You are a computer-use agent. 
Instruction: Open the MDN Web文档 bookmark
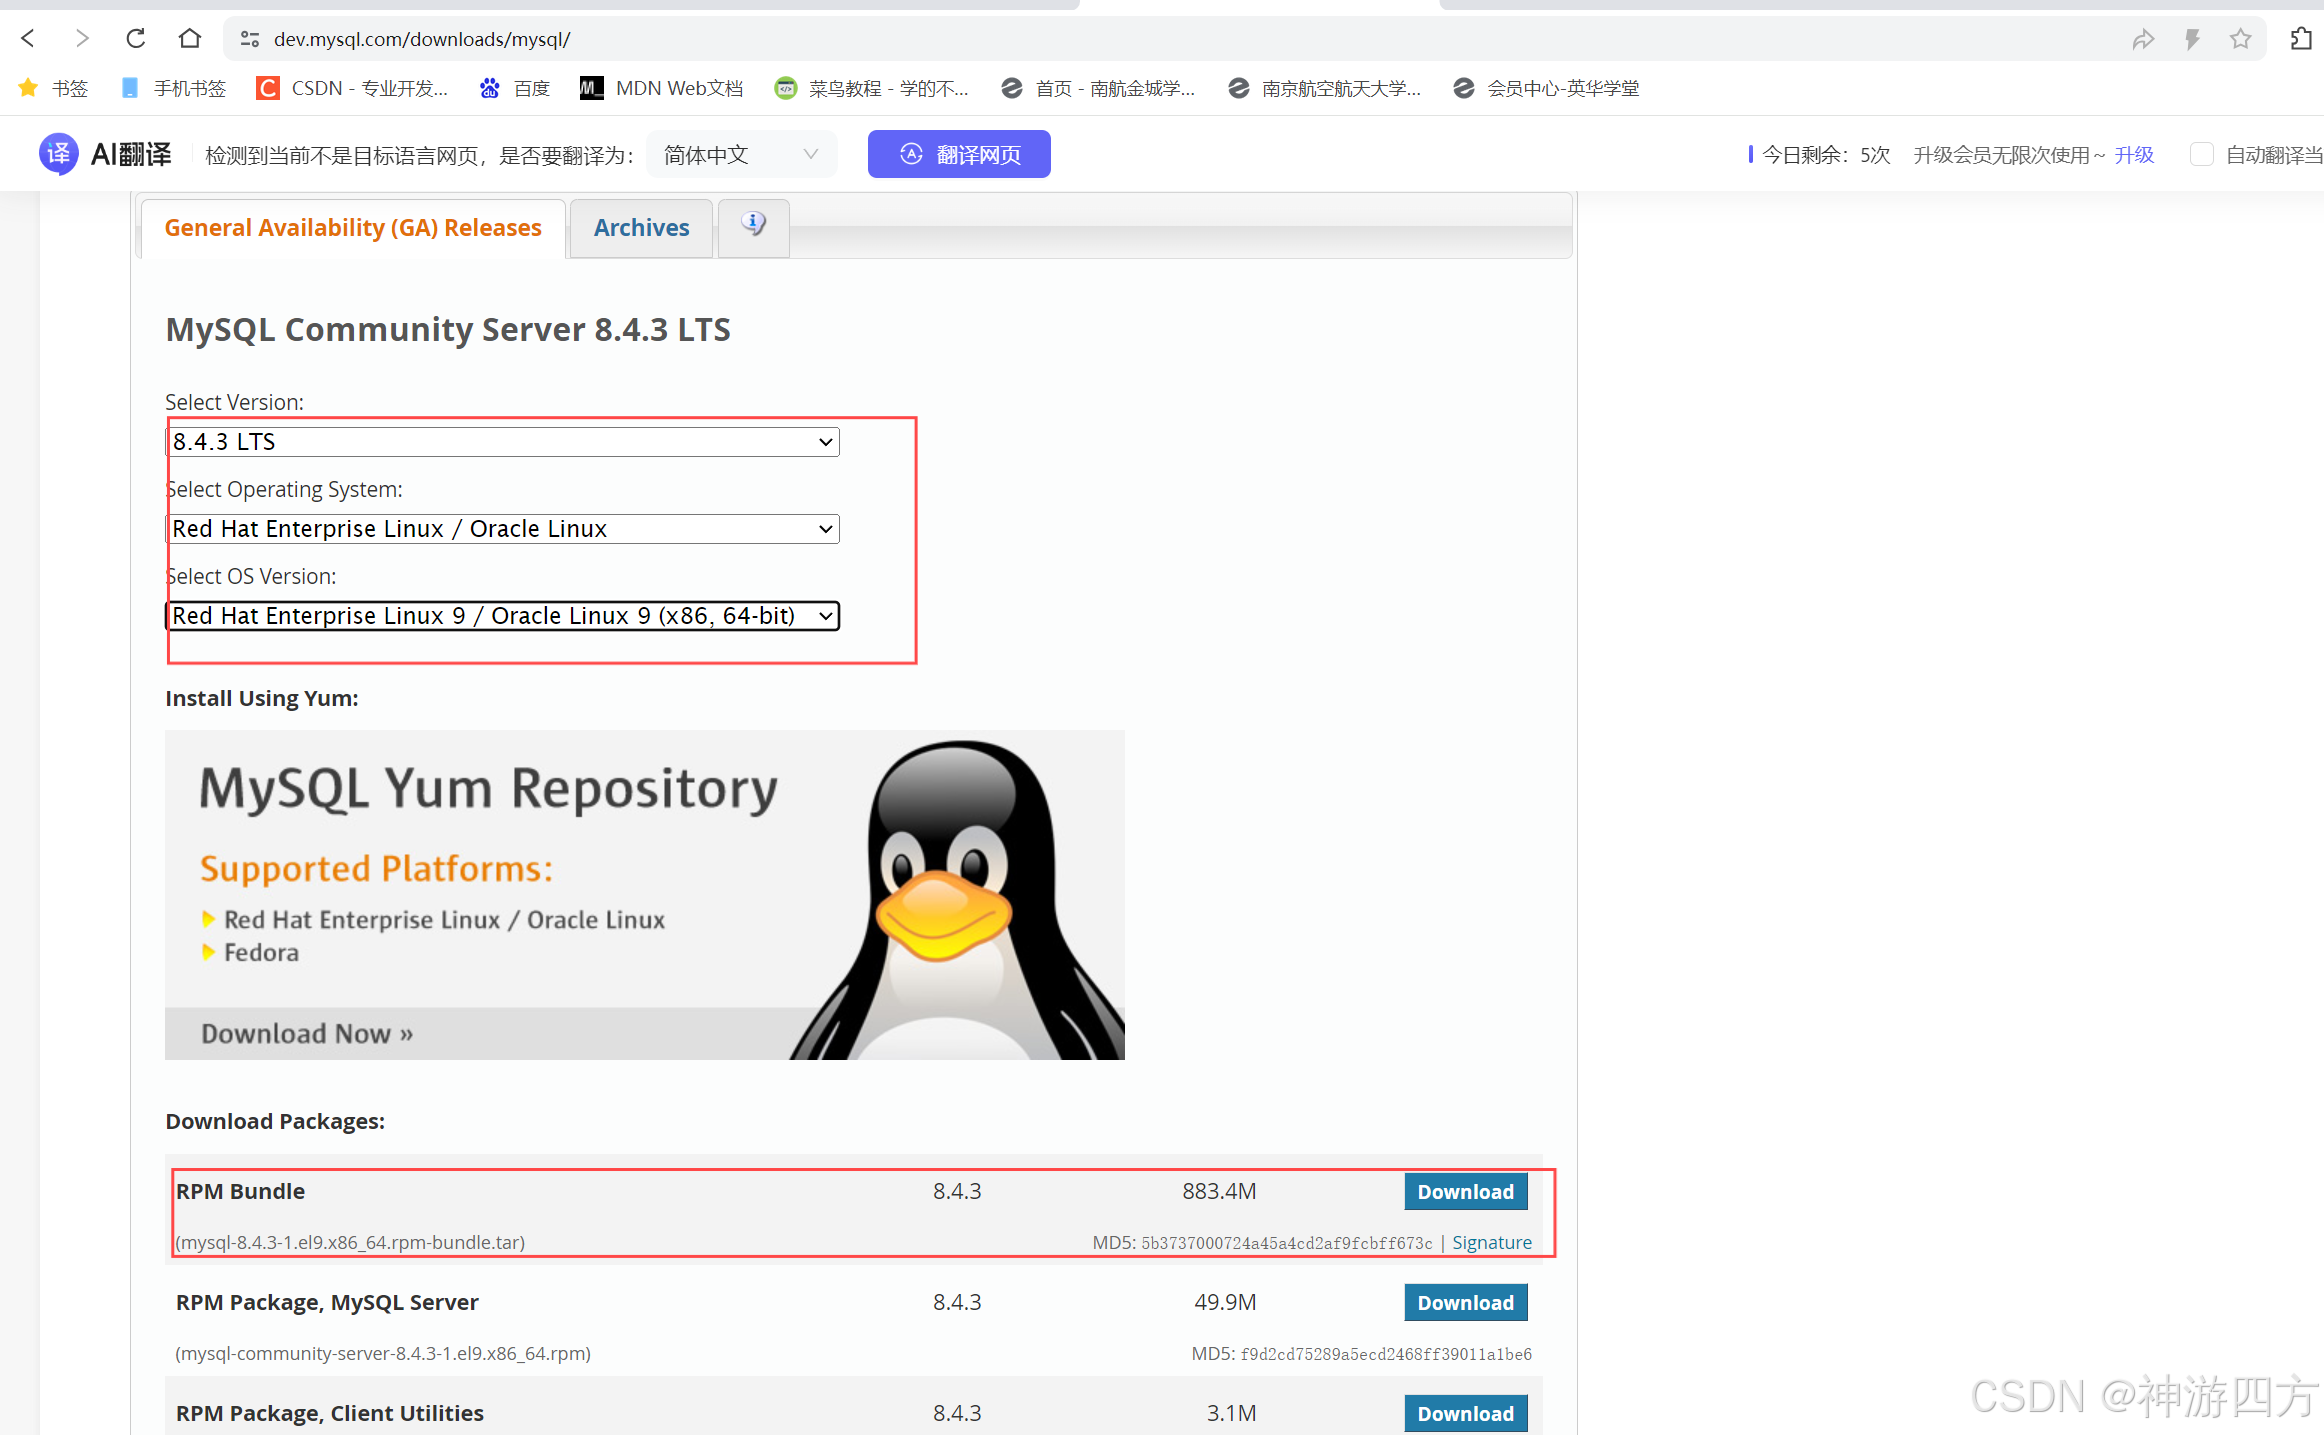[661, 88]
